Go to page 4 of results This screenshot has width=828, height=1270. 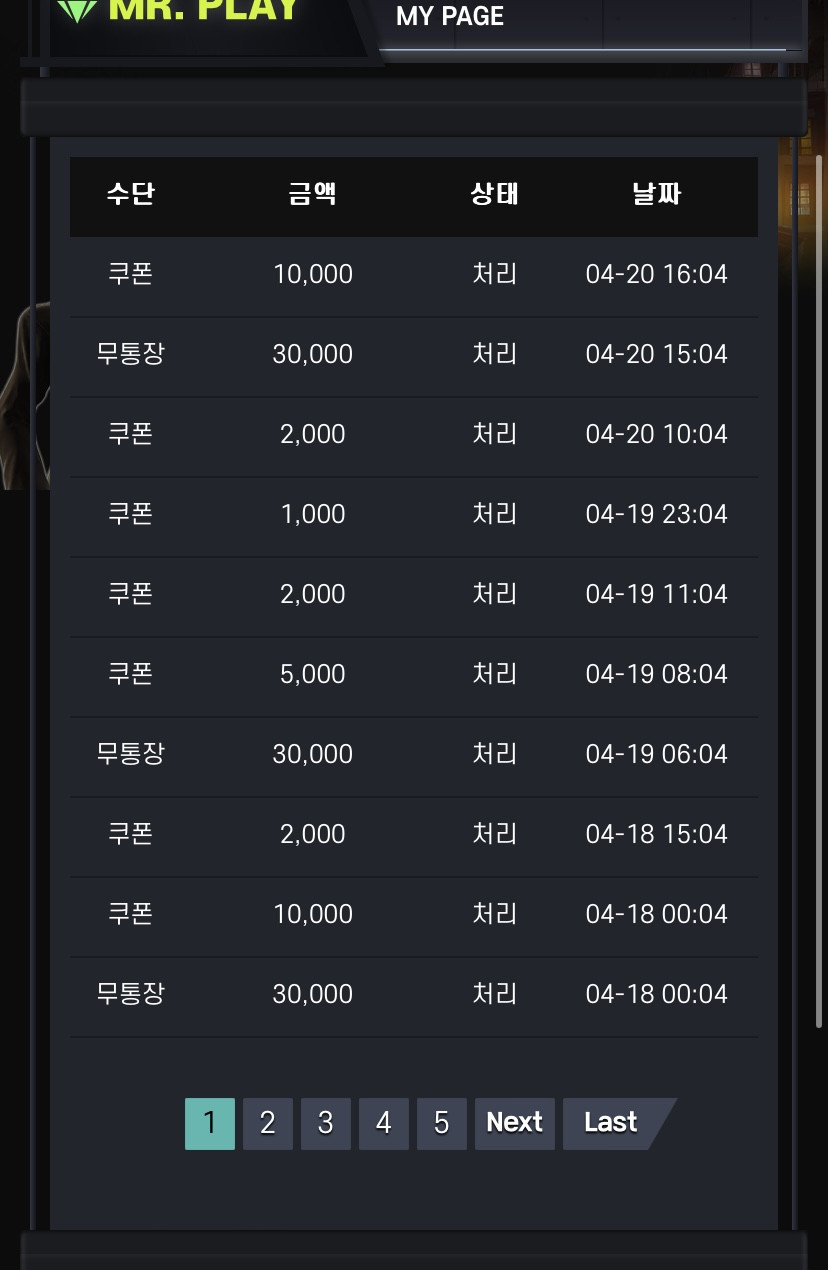[x=384, y=1123]
